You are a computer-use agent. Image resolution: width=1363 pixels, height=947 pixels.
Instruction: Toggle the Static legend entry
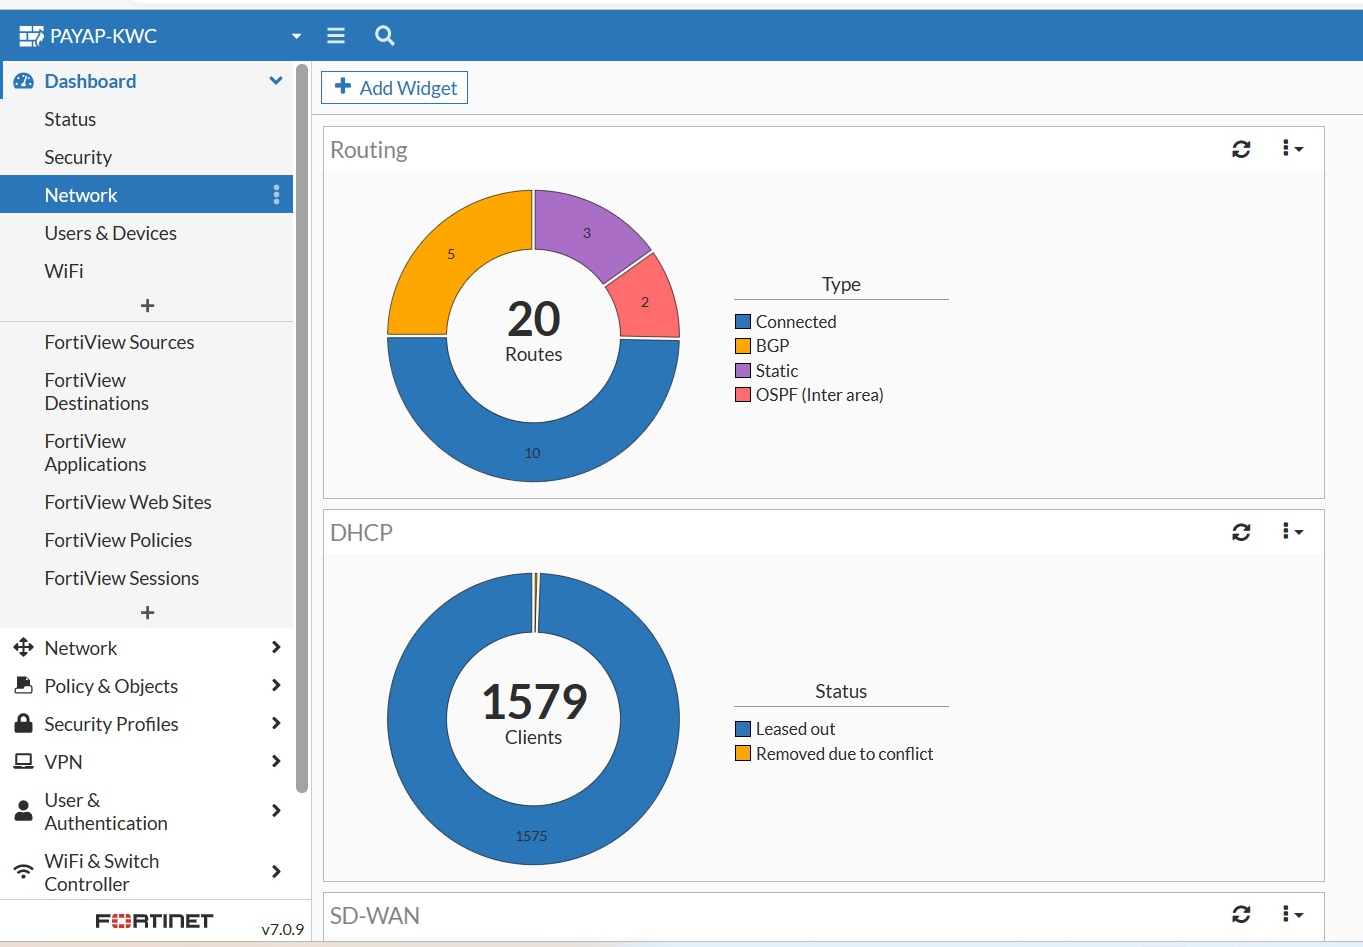pos(775,371)
